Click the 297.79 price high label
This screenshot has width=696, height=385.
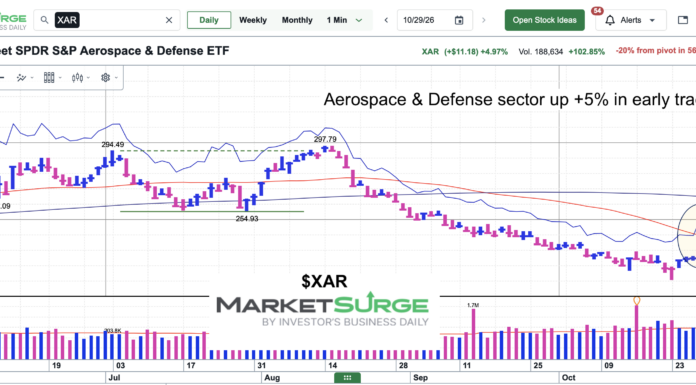(325, 139)
